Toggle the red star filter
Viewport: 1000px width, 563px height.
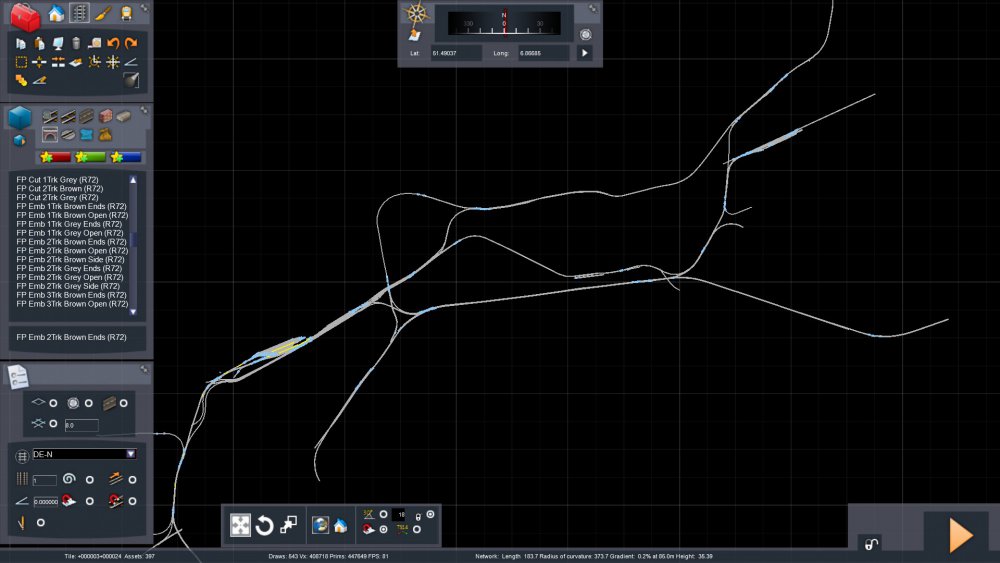[x=54, y=157]
